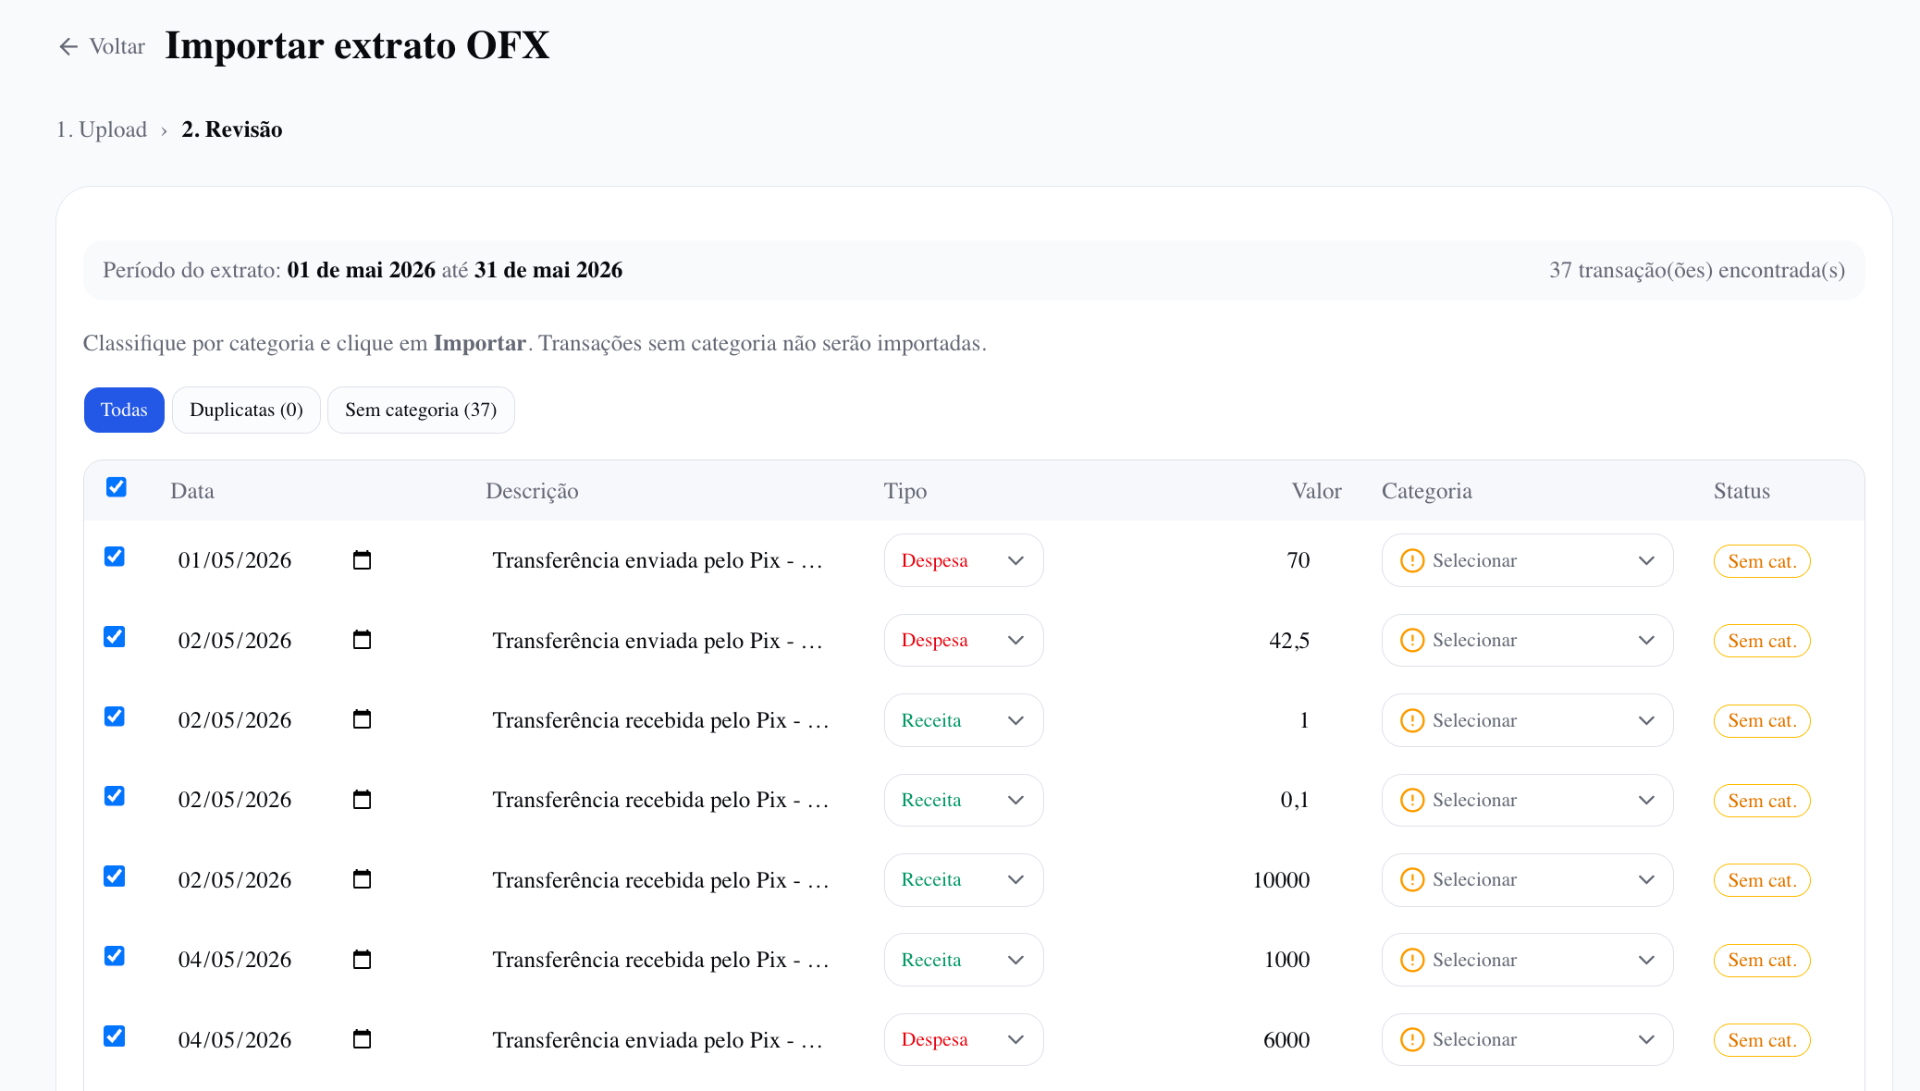Screen dimensions: 1920x1091
Task: Open Tipo dropdown in the value 70 row
Action: coord(963,560)
